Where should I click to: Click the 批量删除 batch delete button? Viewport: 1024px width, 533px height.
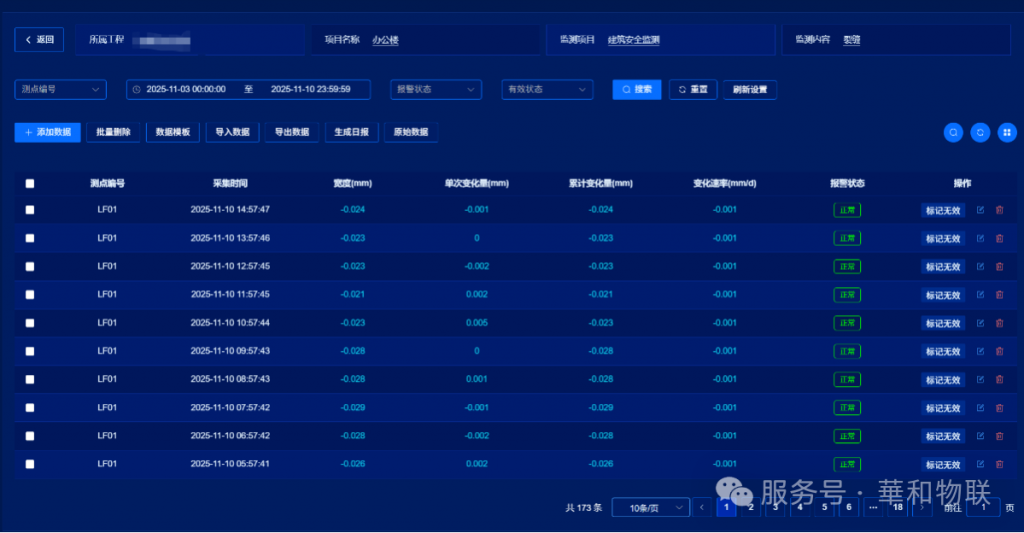click(114, 133)
